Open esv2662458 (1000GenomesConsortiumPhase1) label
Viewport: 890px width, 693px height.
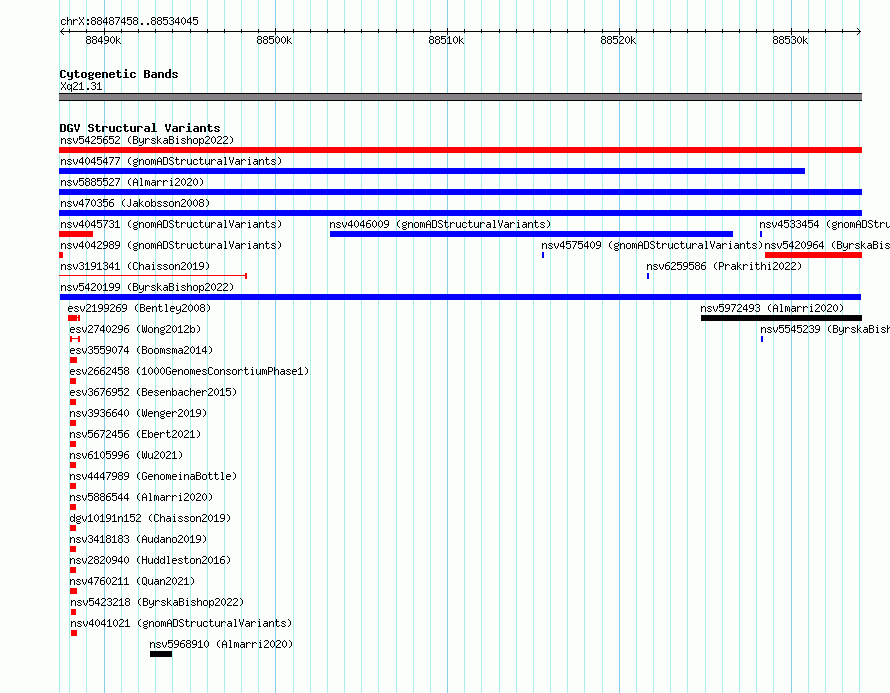[189, 371]
